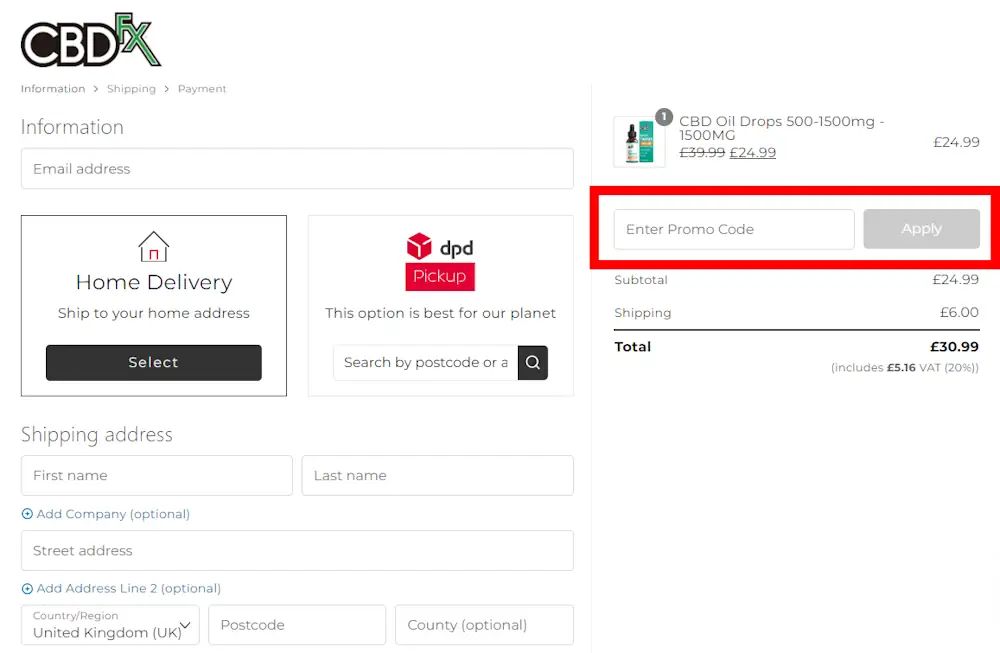Click the VAT note '(includes £5.16 VAT (20%))'
Viewport: 1000px width, 653px height.
tap(904, 368)
